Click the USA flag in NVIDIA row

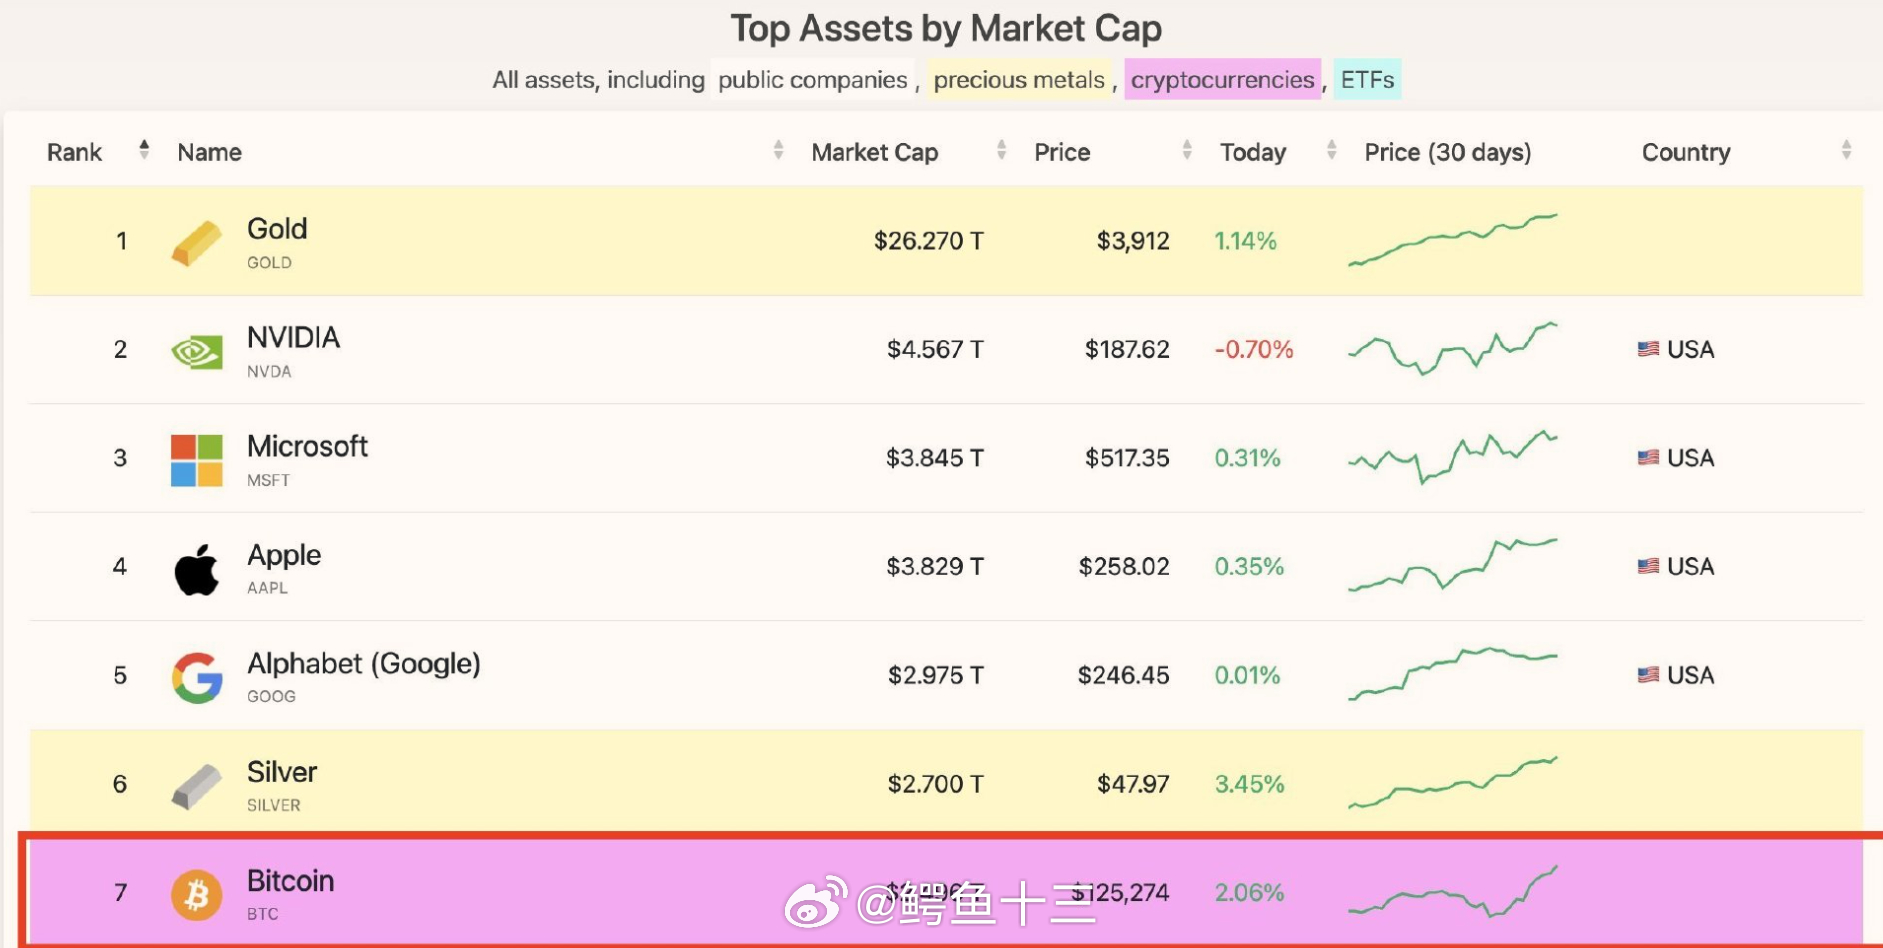(1648, 349)
